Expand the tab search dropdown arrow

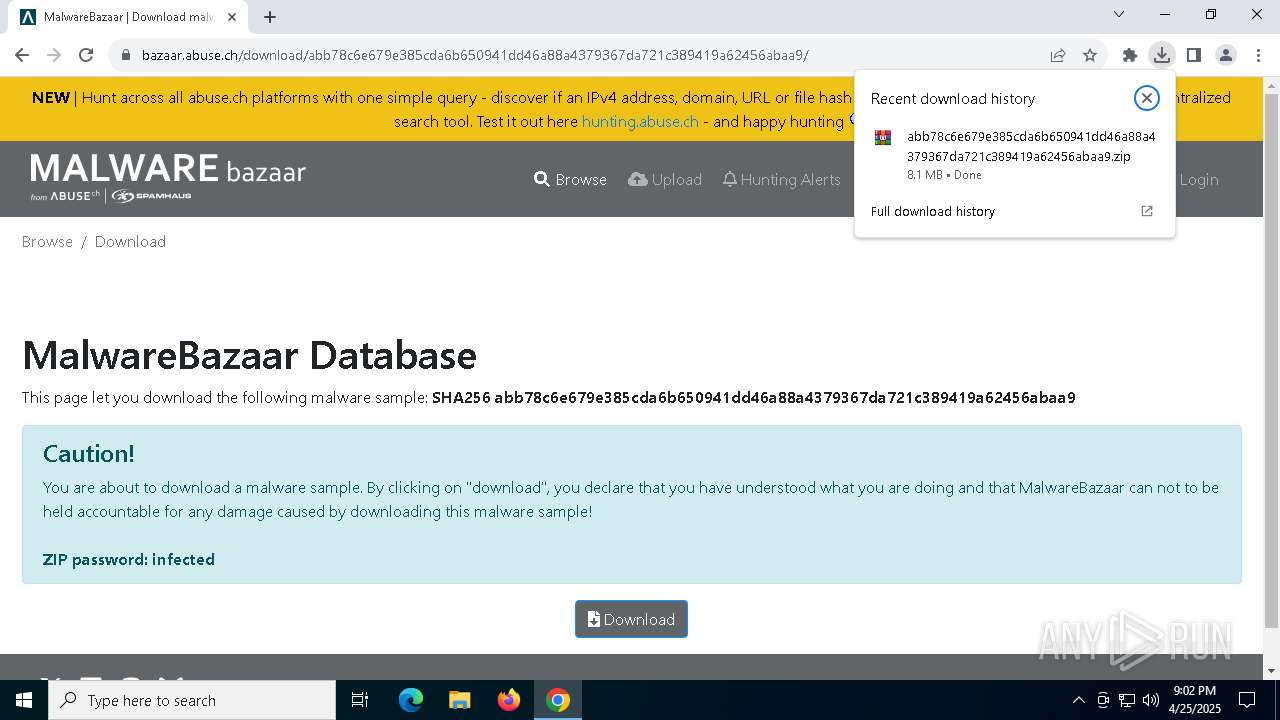coord(1119,14)
